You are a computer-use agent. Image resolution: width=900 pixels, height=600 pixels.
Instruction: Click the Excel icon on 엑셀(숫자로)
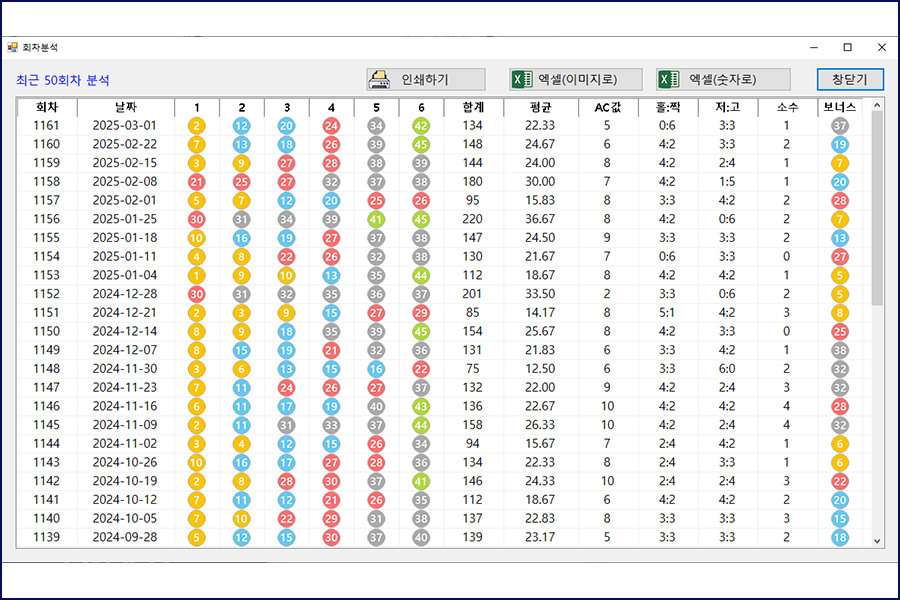(x=669, y=79)
